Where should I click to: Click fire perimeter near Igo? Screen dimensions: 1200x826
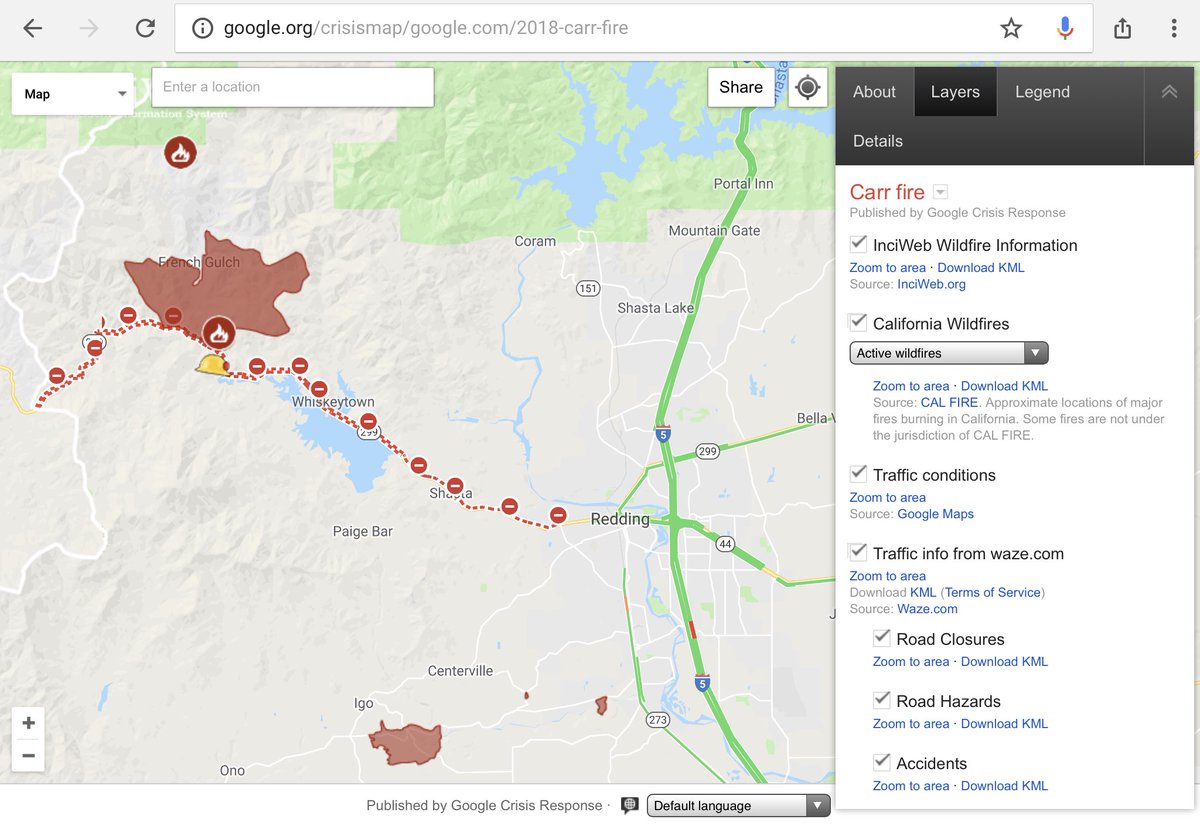click(405, 743)
